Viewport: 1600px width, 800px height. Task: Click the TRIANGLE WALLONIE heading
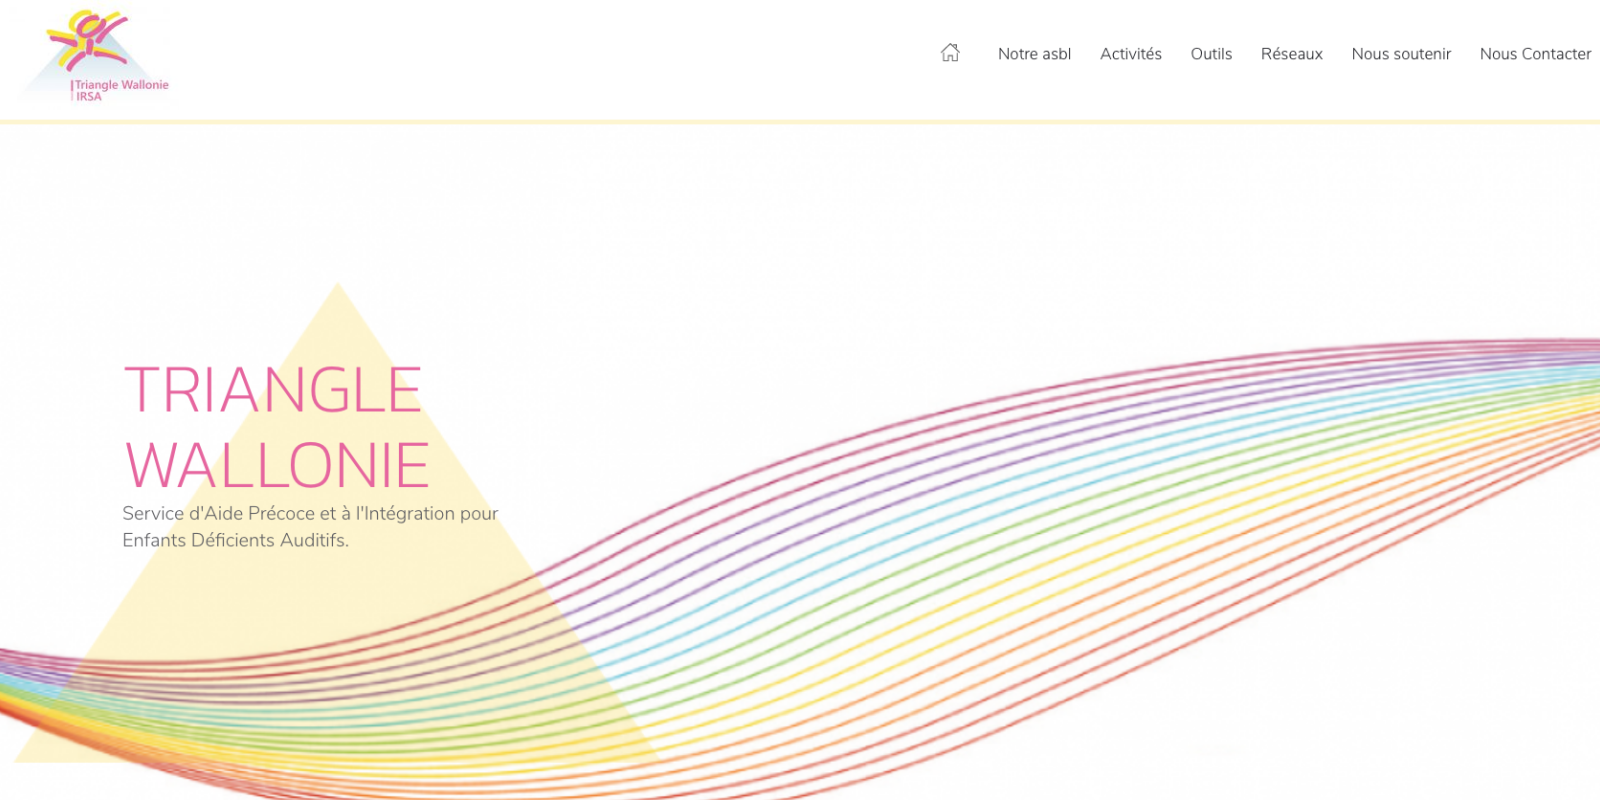(277, 427)
